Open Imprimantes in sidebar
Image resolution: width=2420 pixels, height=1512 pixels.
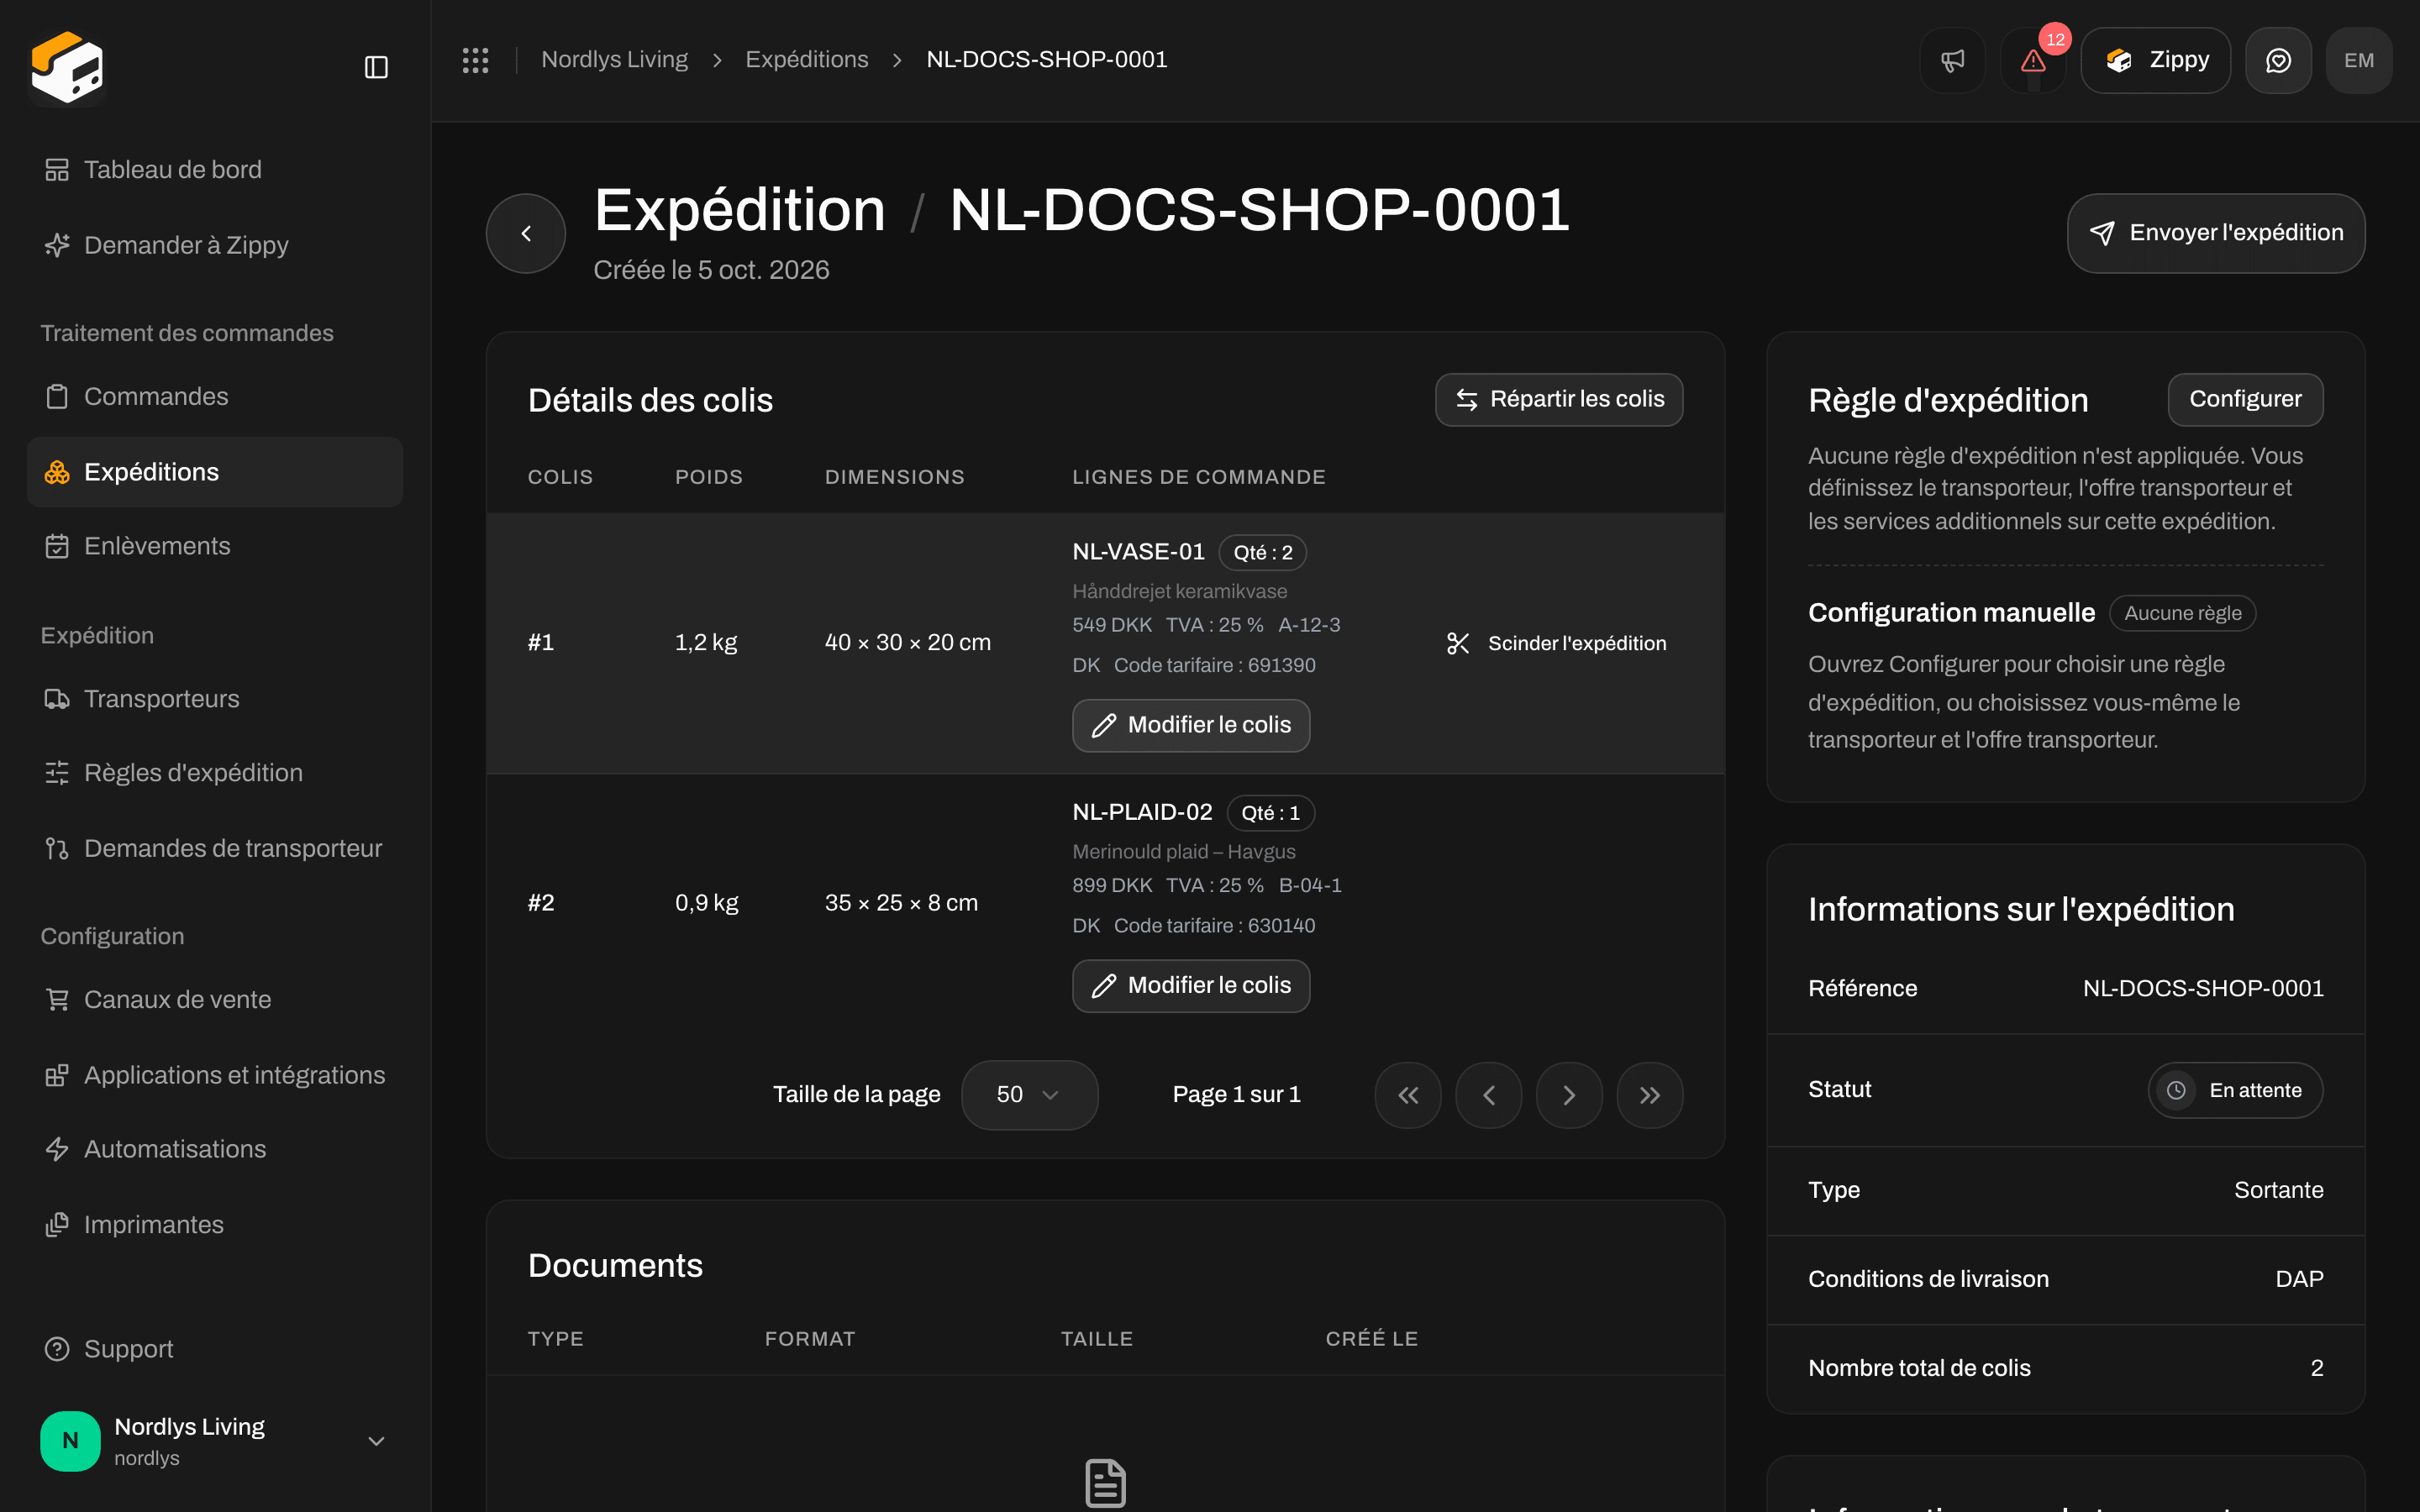215,1225
